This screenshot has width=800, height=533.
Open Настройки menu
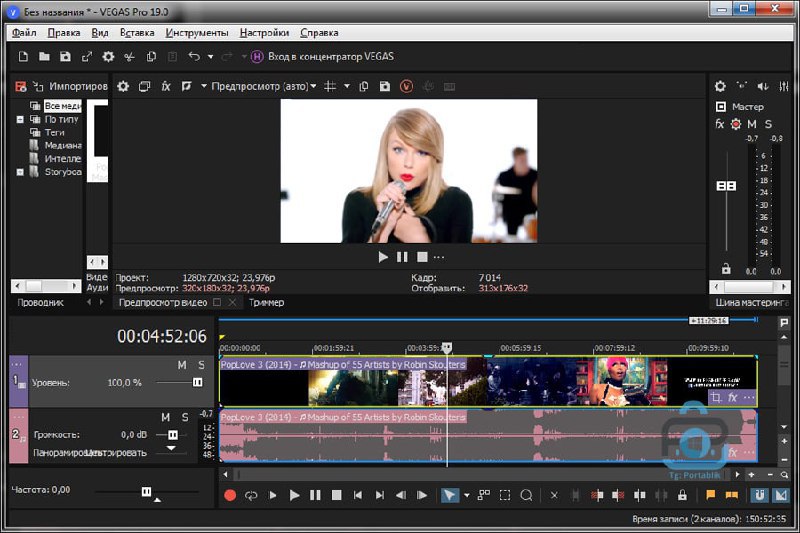(264, 33)
